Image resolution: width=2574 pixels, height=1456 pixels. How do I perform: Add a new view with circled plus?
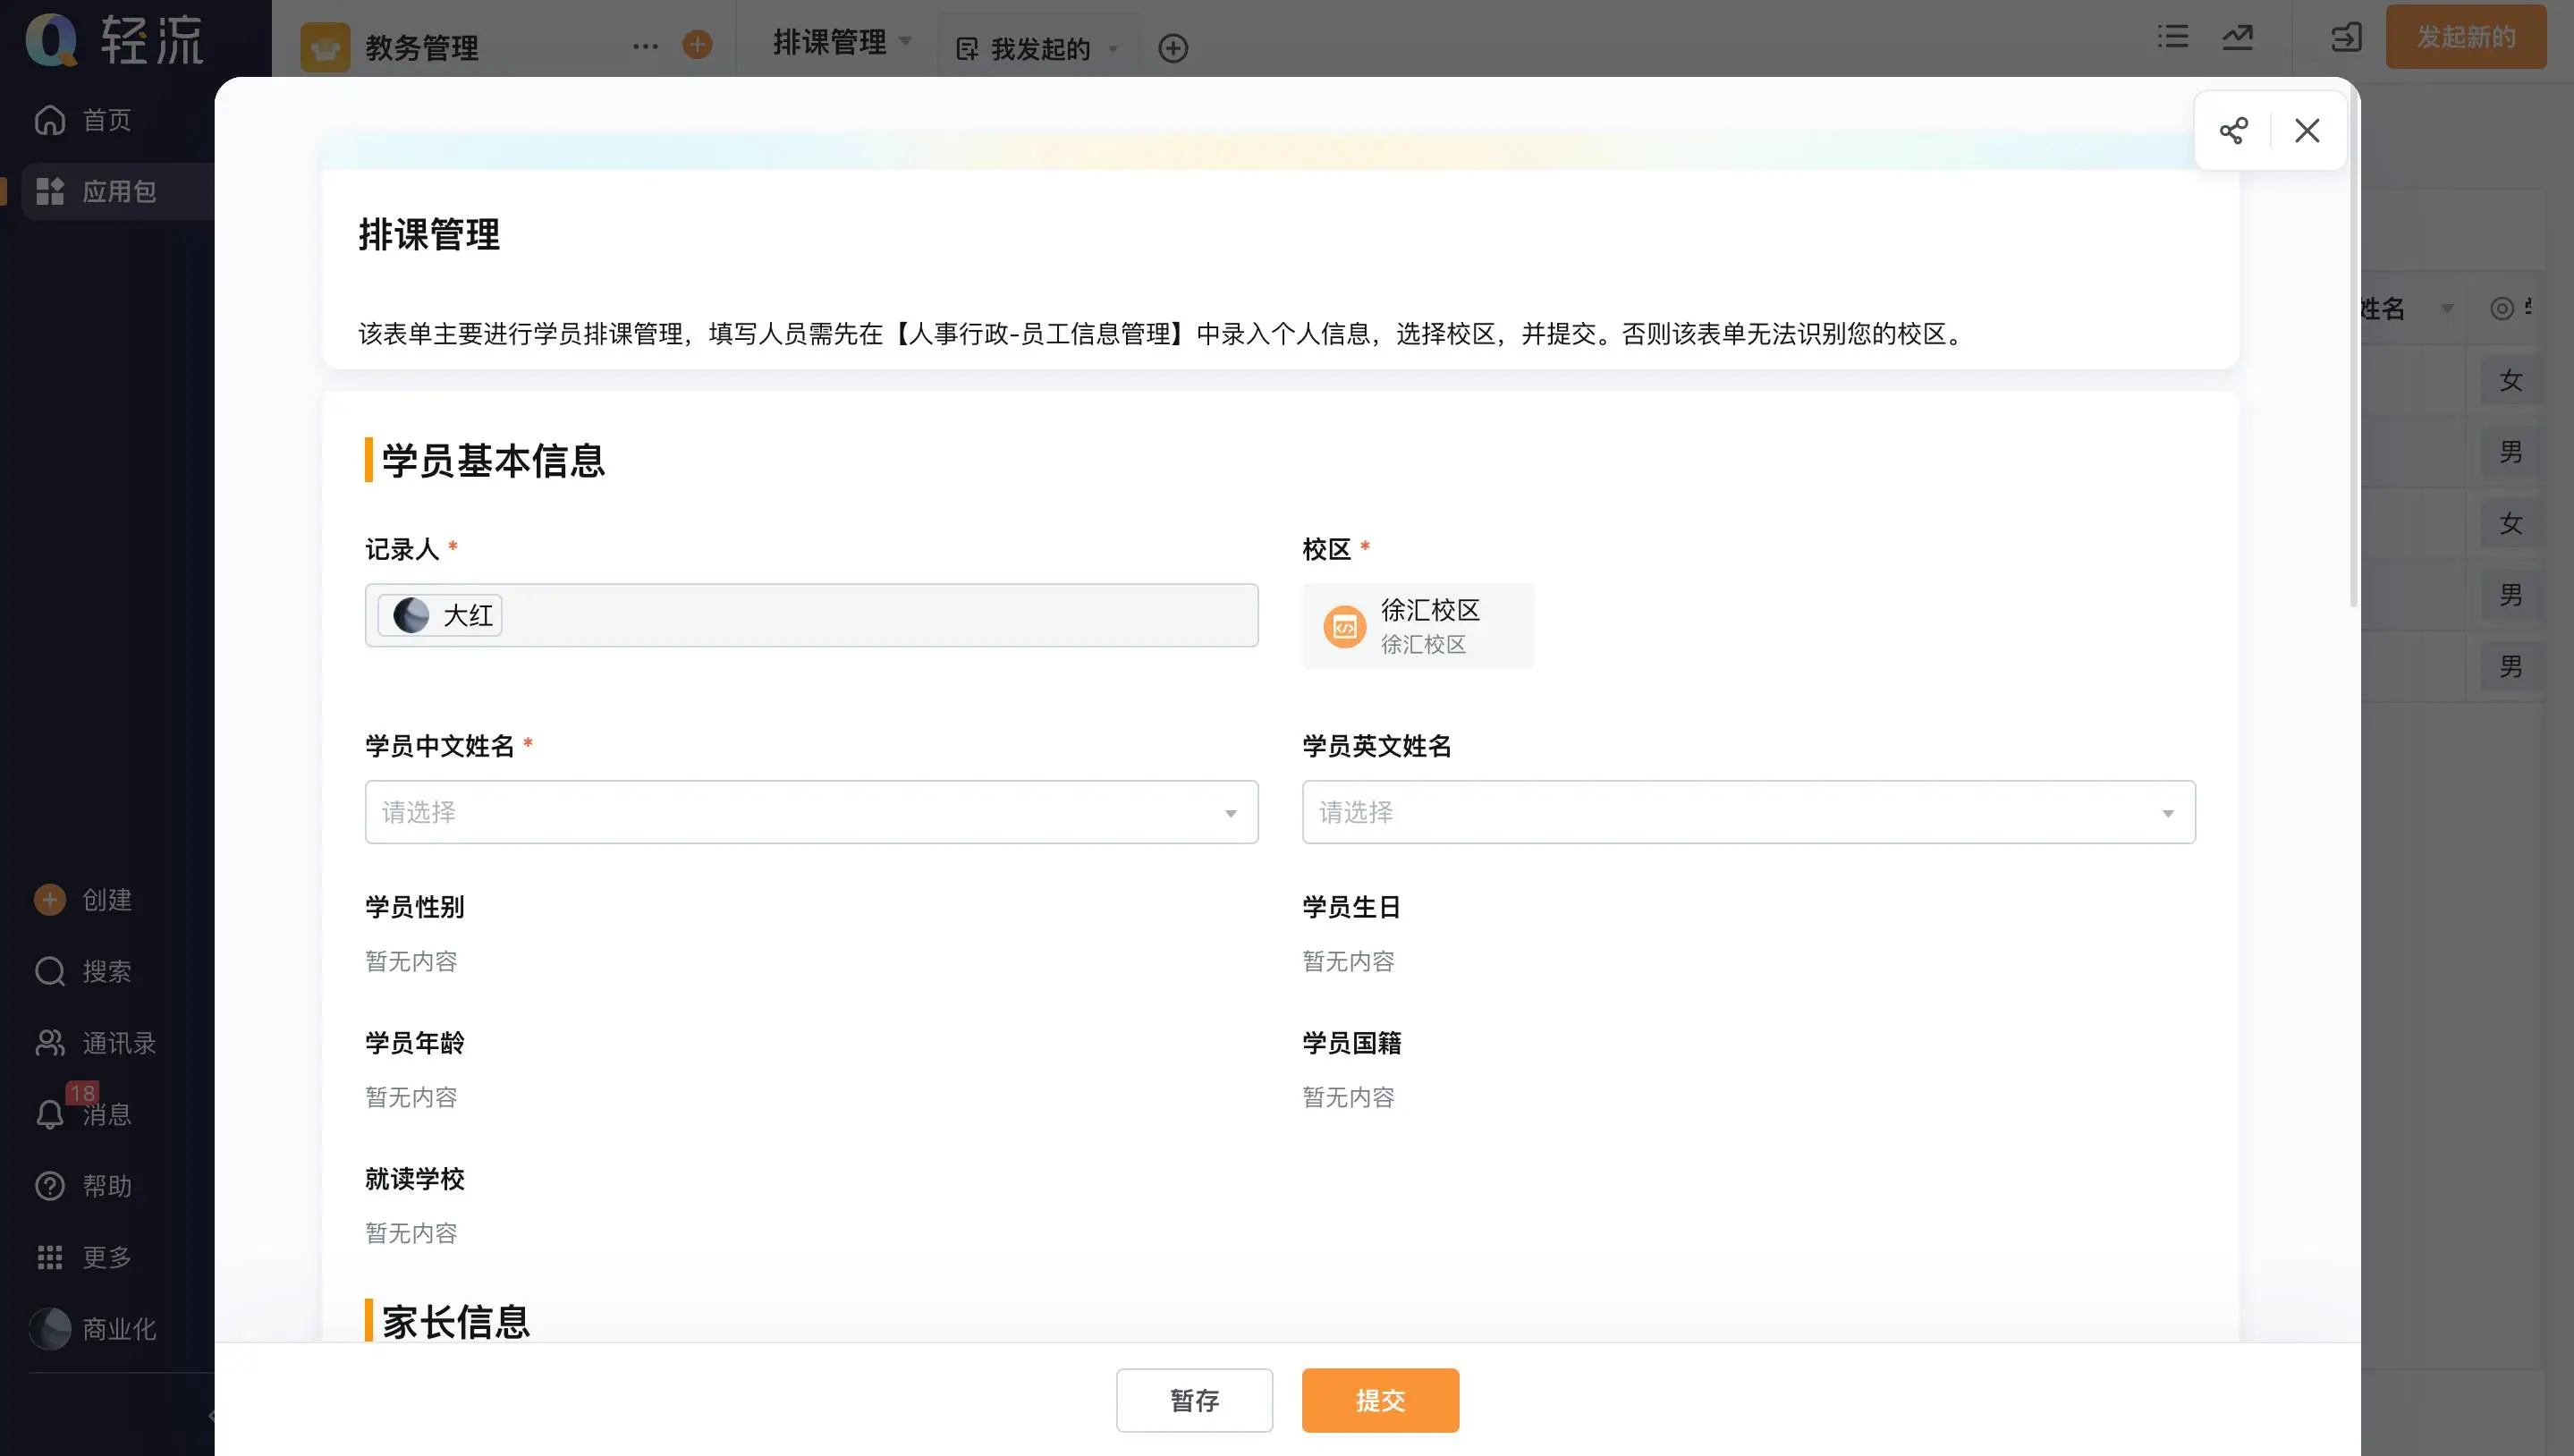(x=1173, y=48)
